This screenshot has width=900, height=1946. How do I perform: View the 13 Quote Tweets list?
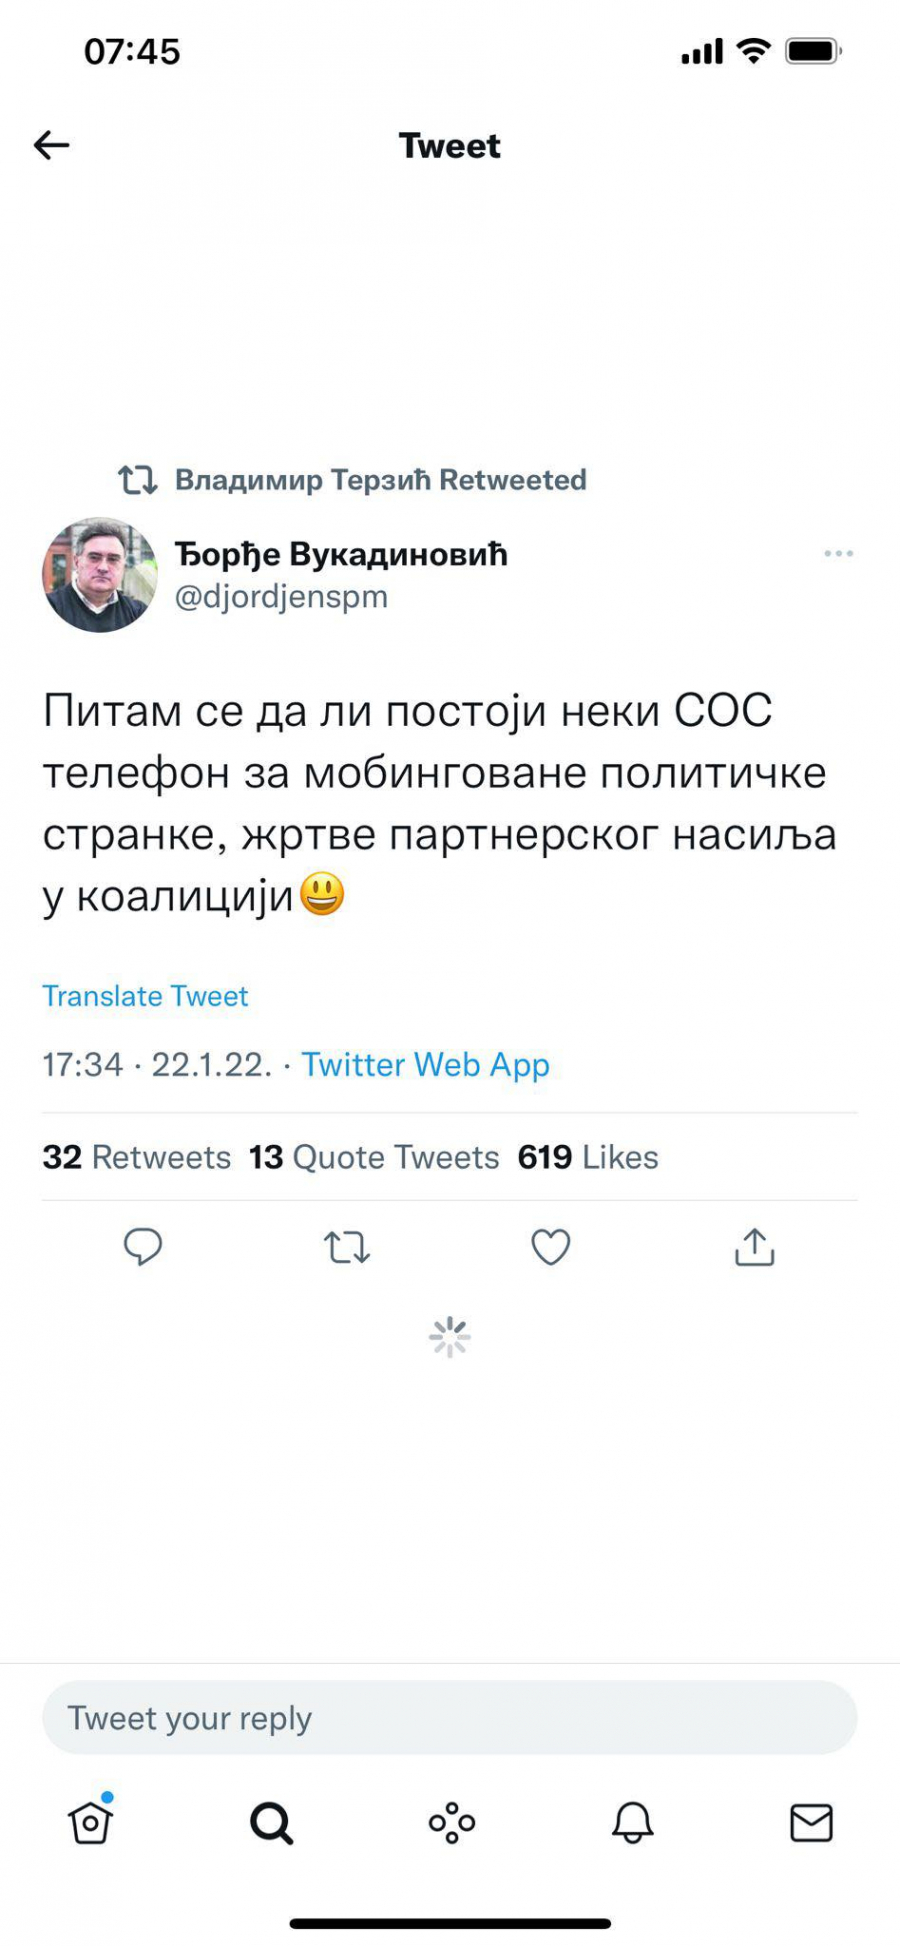pyautogui.click(x=374, y=1157)
